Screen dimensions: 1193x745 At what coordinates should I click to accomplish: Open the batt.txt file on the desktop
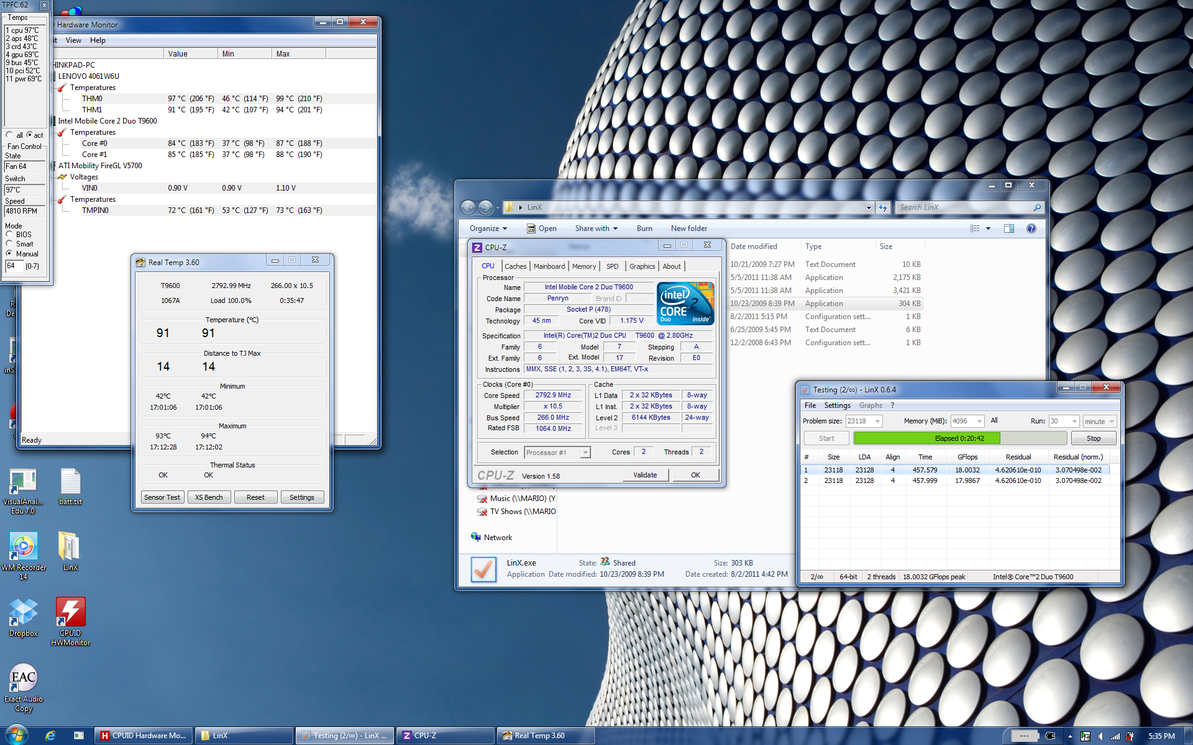[x=70, y=486]
